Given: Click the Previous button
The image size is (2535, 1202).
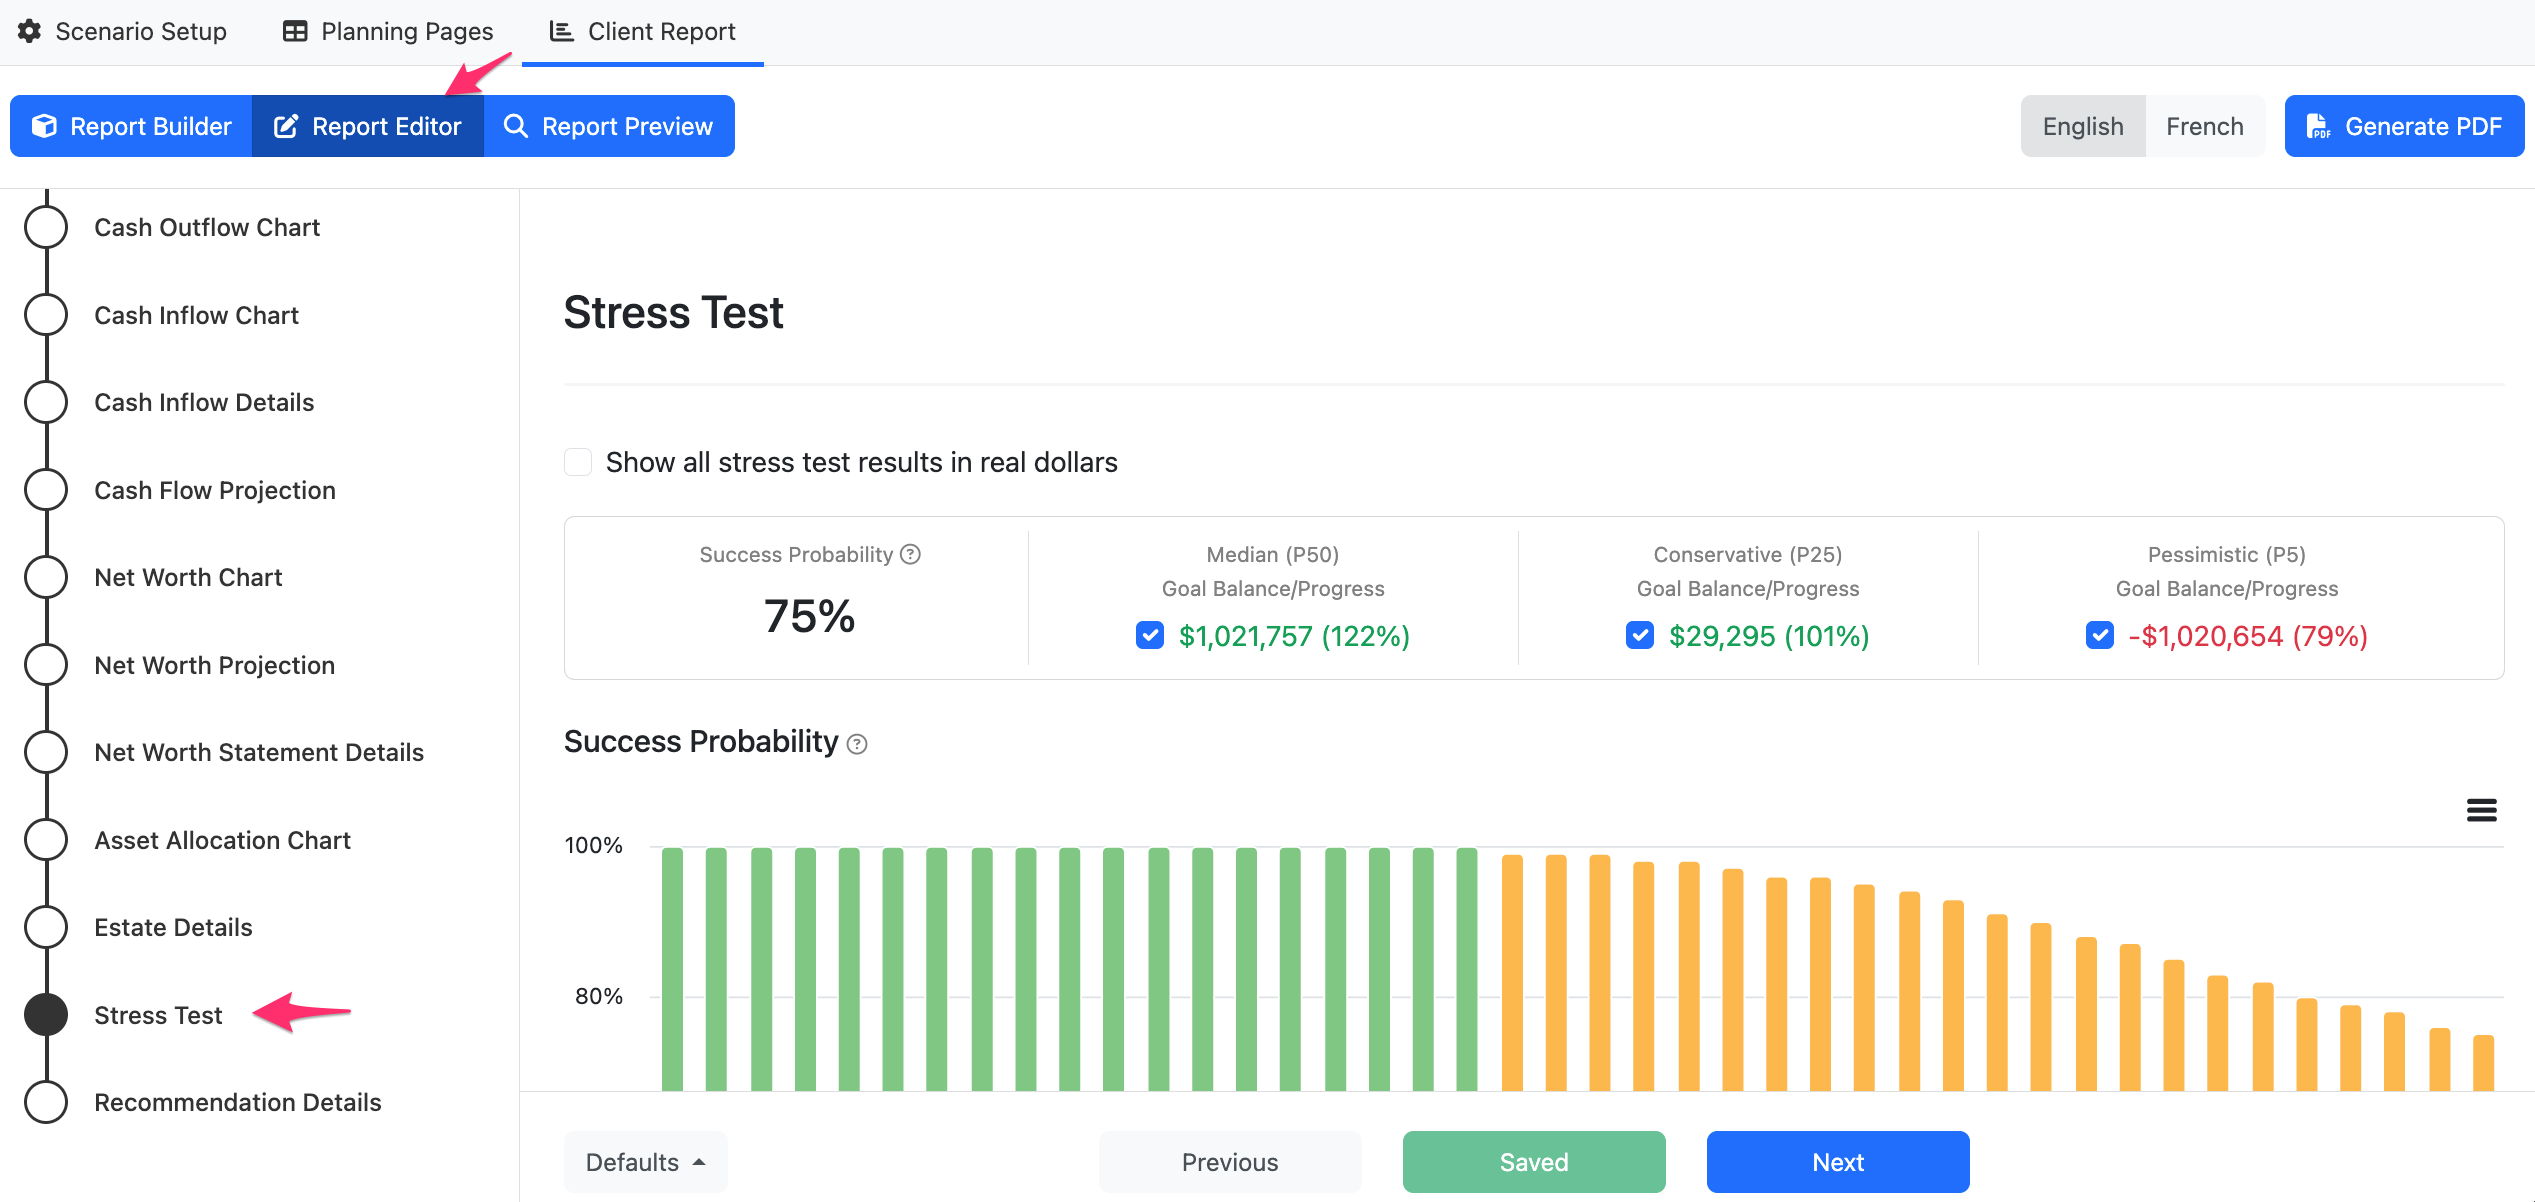Looking at the screenshot, I should pos(1230,1162).
